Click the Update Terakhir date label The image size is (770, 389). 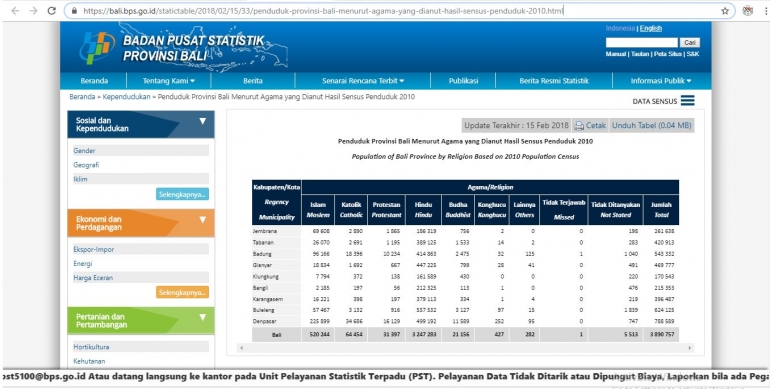point(516,126)
